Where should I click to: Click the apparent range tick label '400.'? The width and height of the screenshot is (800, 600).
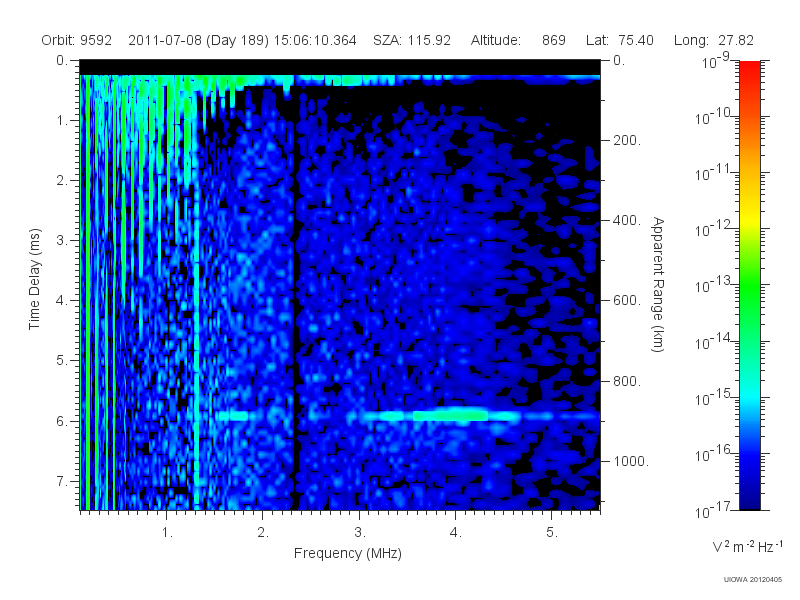(x=627, y=220)
